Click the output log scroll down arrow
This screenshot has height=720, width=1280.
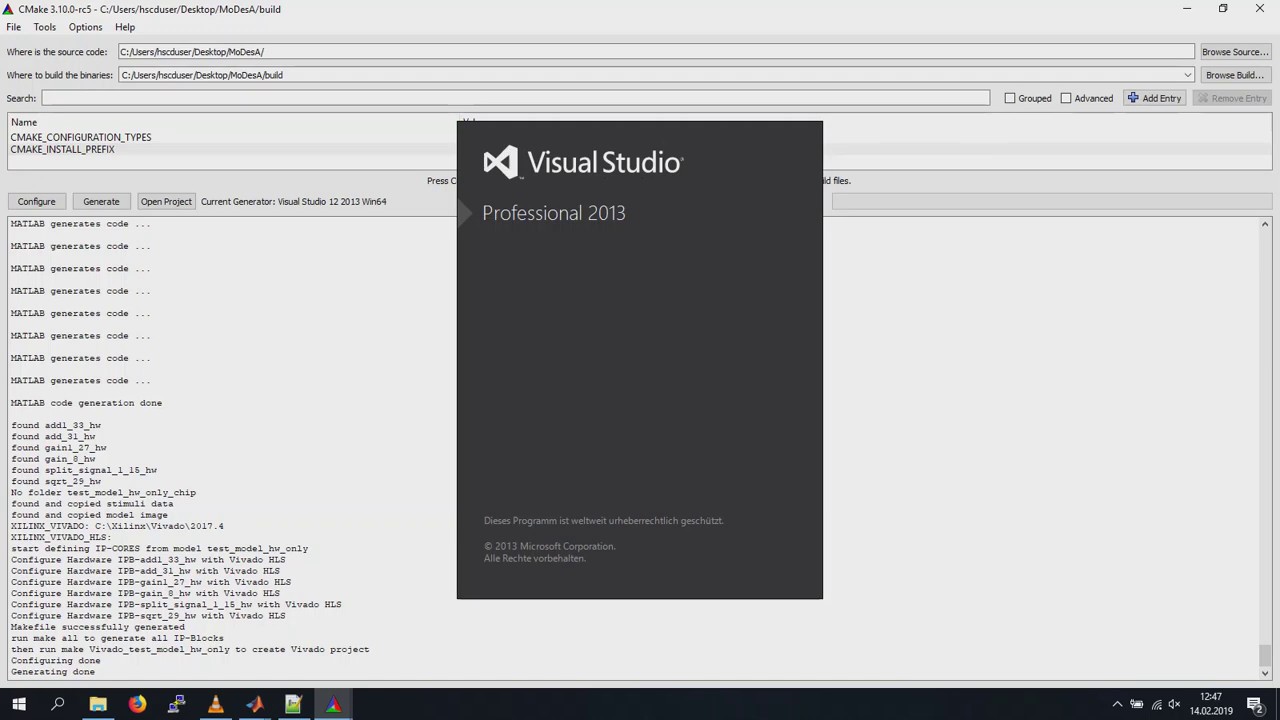pos(1265,673)
